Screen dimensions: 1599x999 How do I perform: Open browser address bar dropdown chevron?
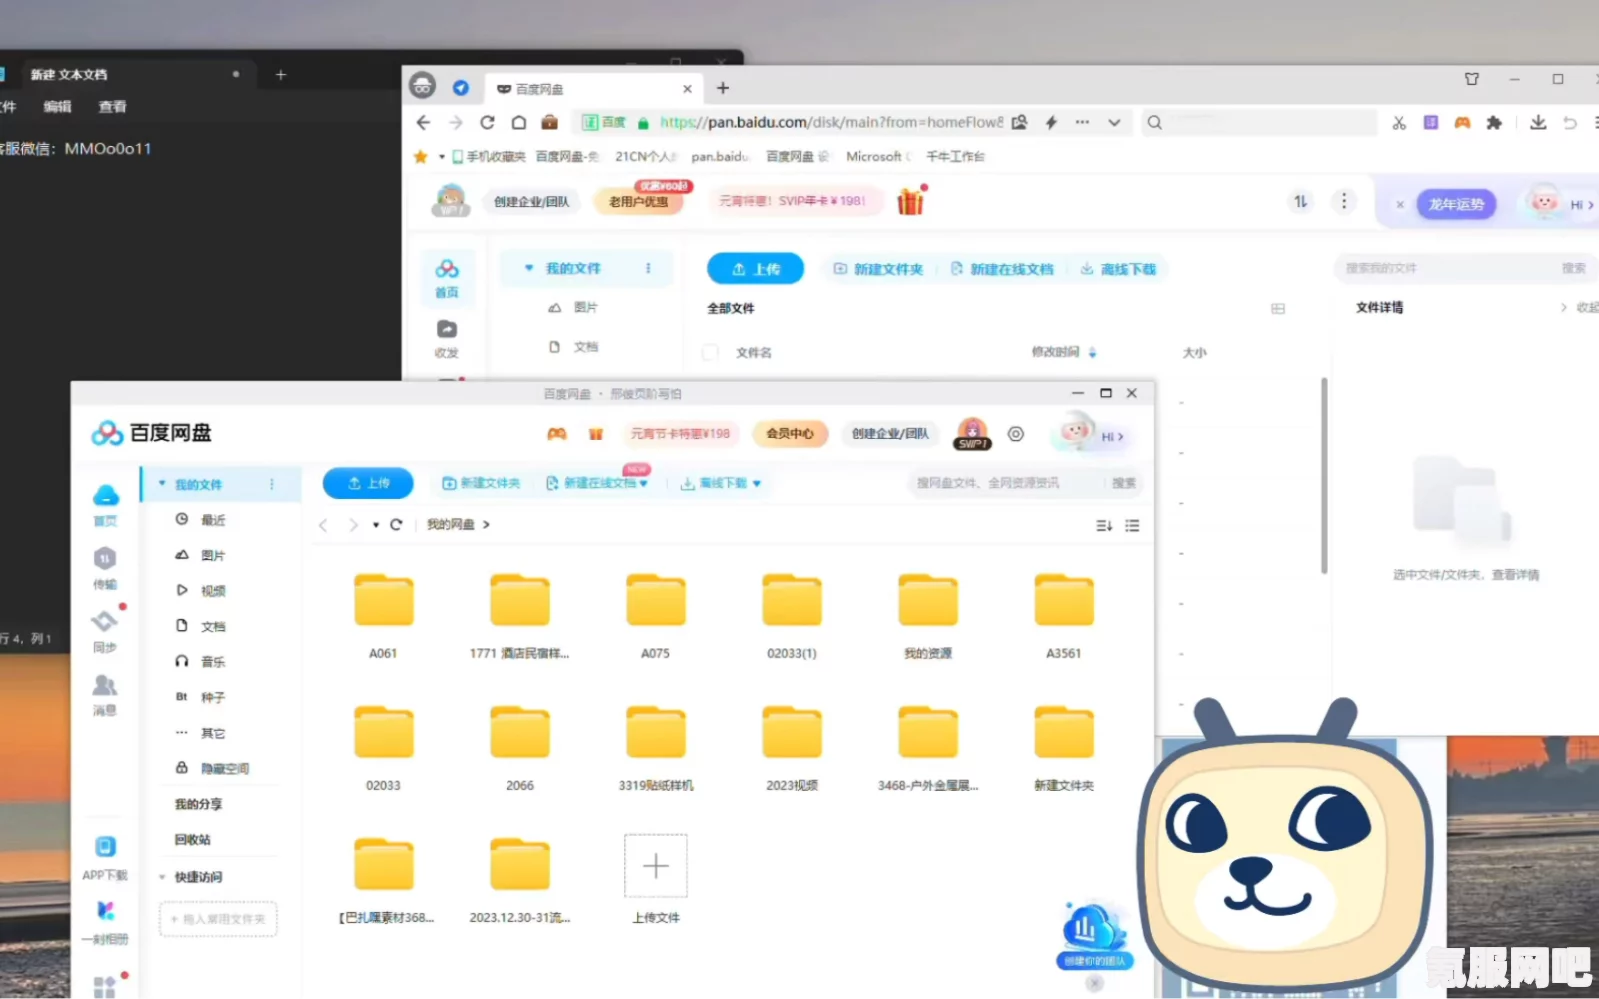[x=1114, y=123]
